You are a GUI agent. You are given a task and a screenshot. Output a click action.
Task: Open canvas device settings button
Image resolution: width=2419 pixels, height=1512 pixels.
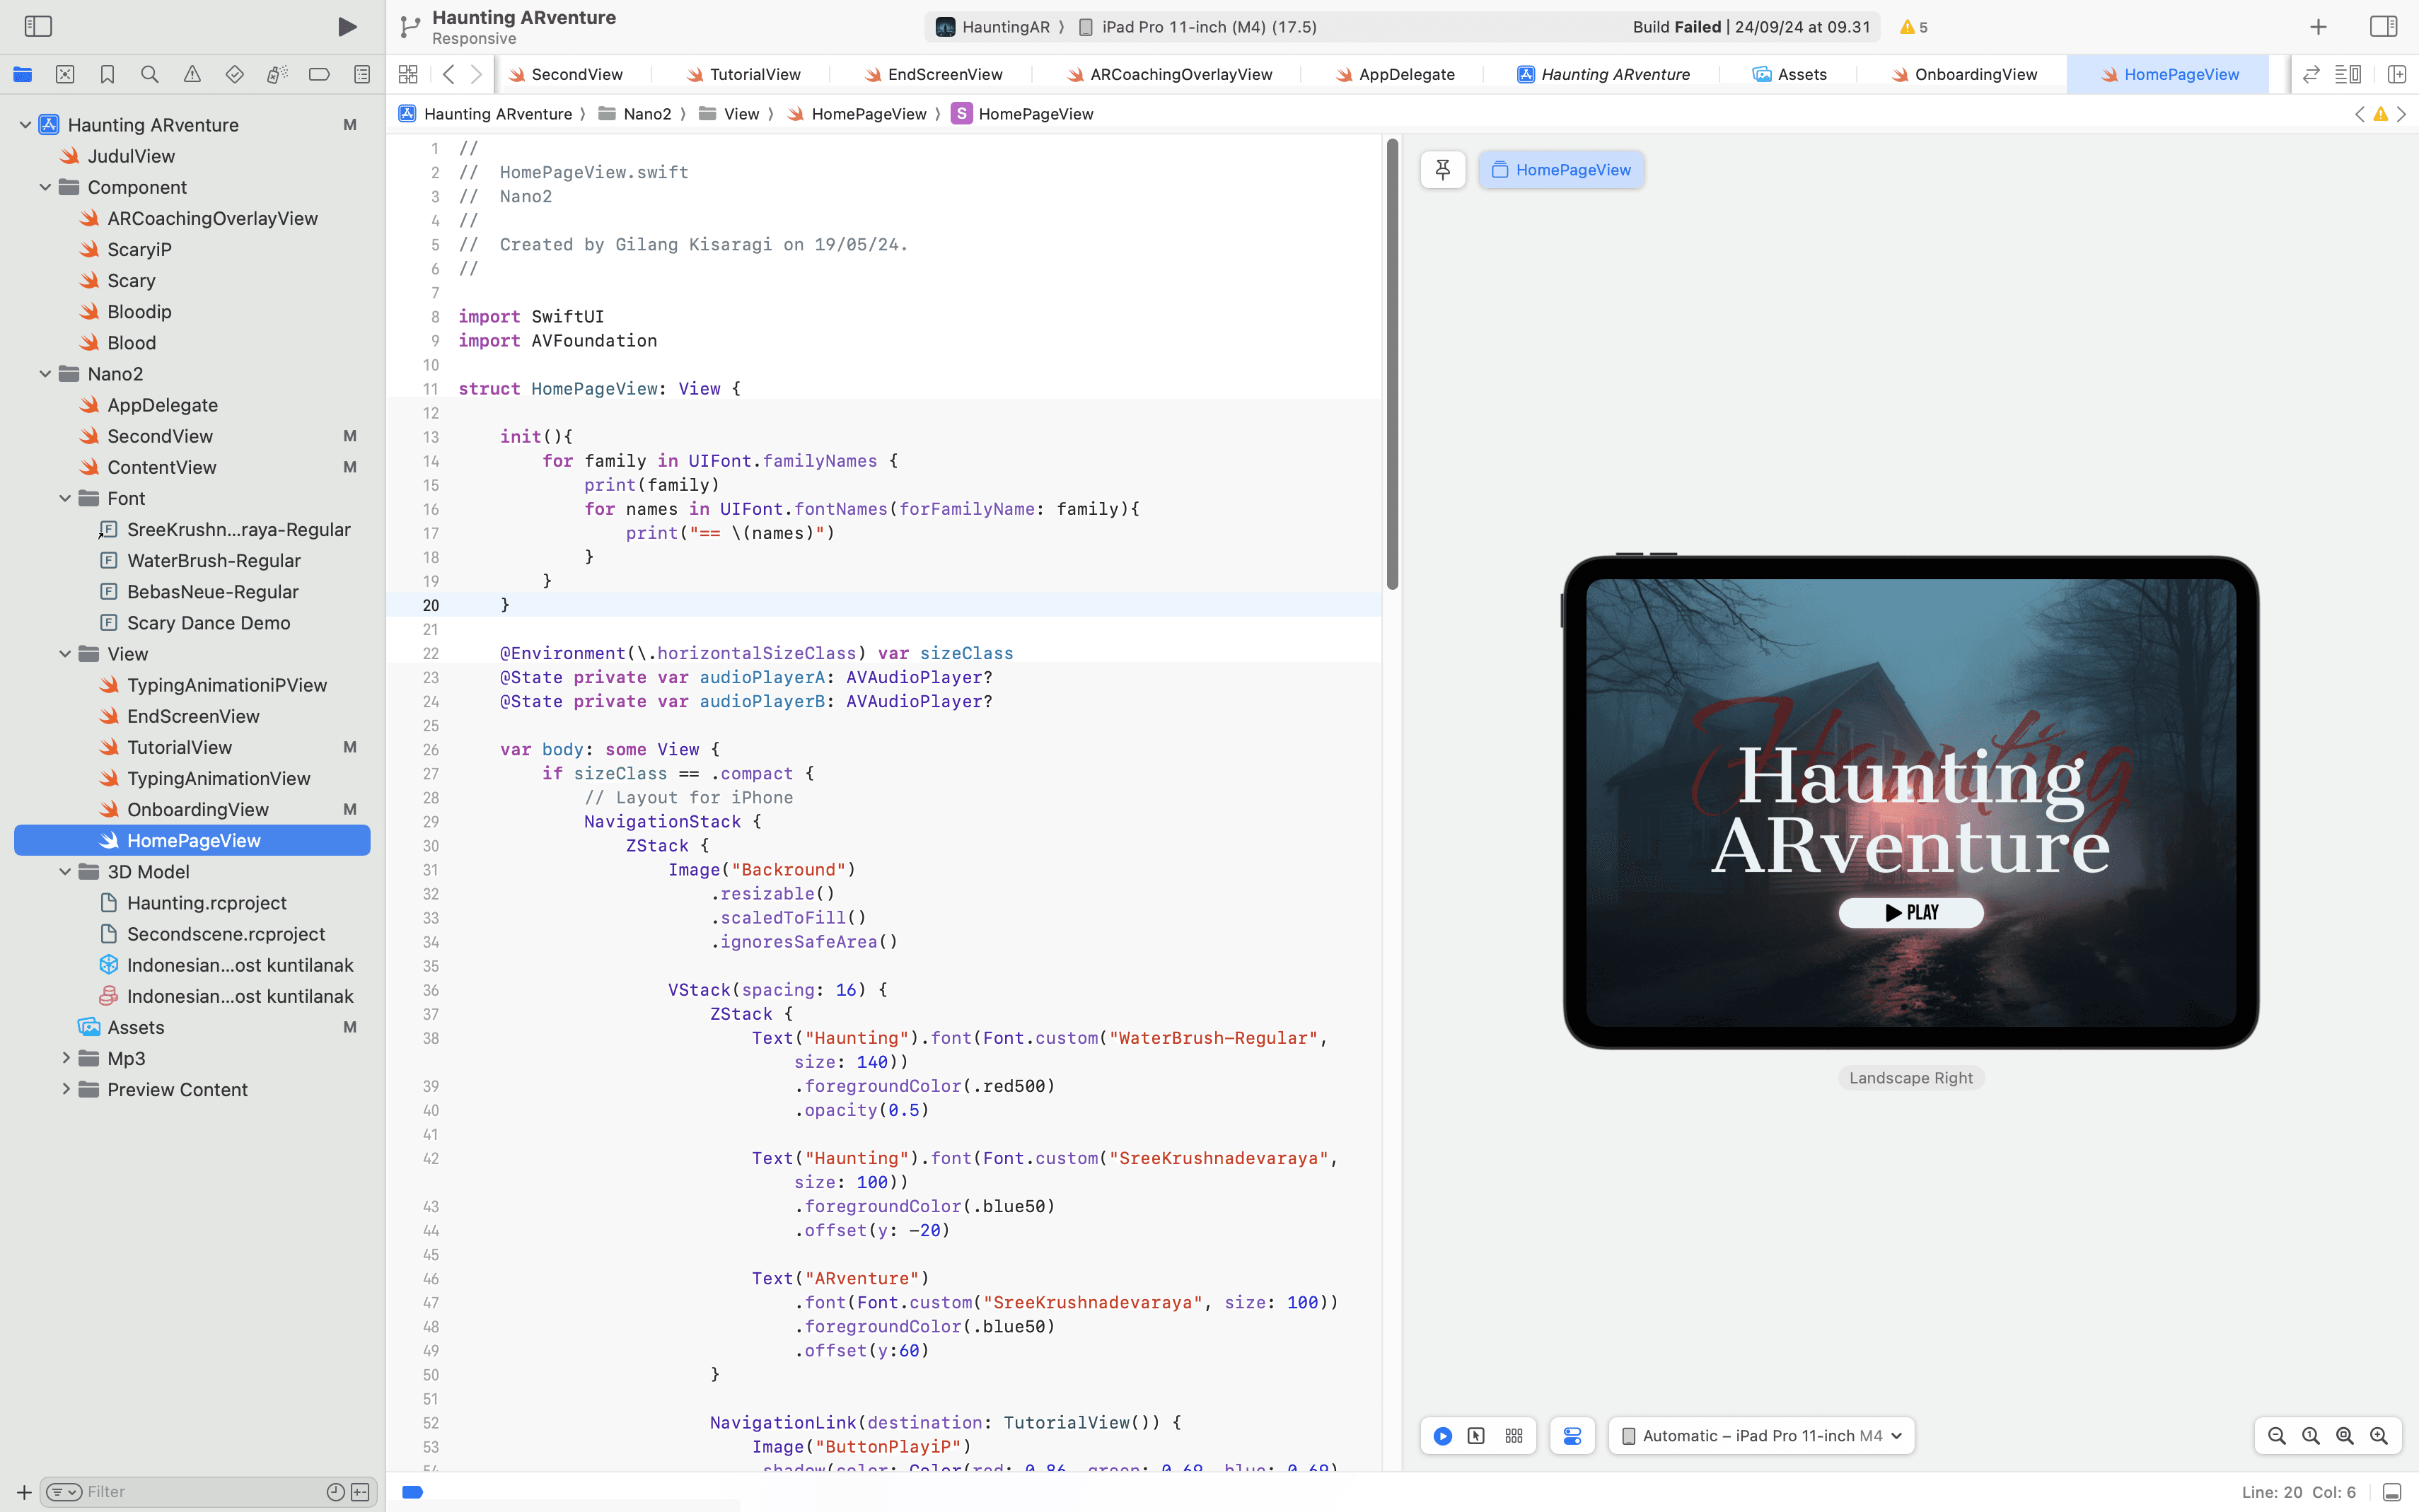click(1572, 1436)
